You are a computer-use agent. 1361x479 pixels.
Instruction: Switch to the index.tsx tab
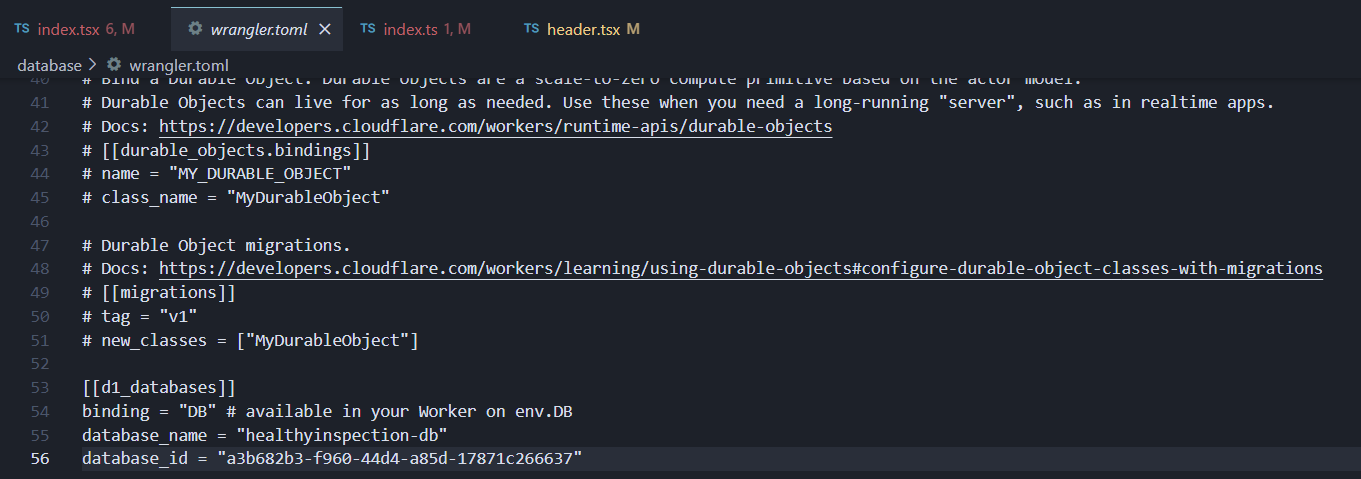coord(72,29)
